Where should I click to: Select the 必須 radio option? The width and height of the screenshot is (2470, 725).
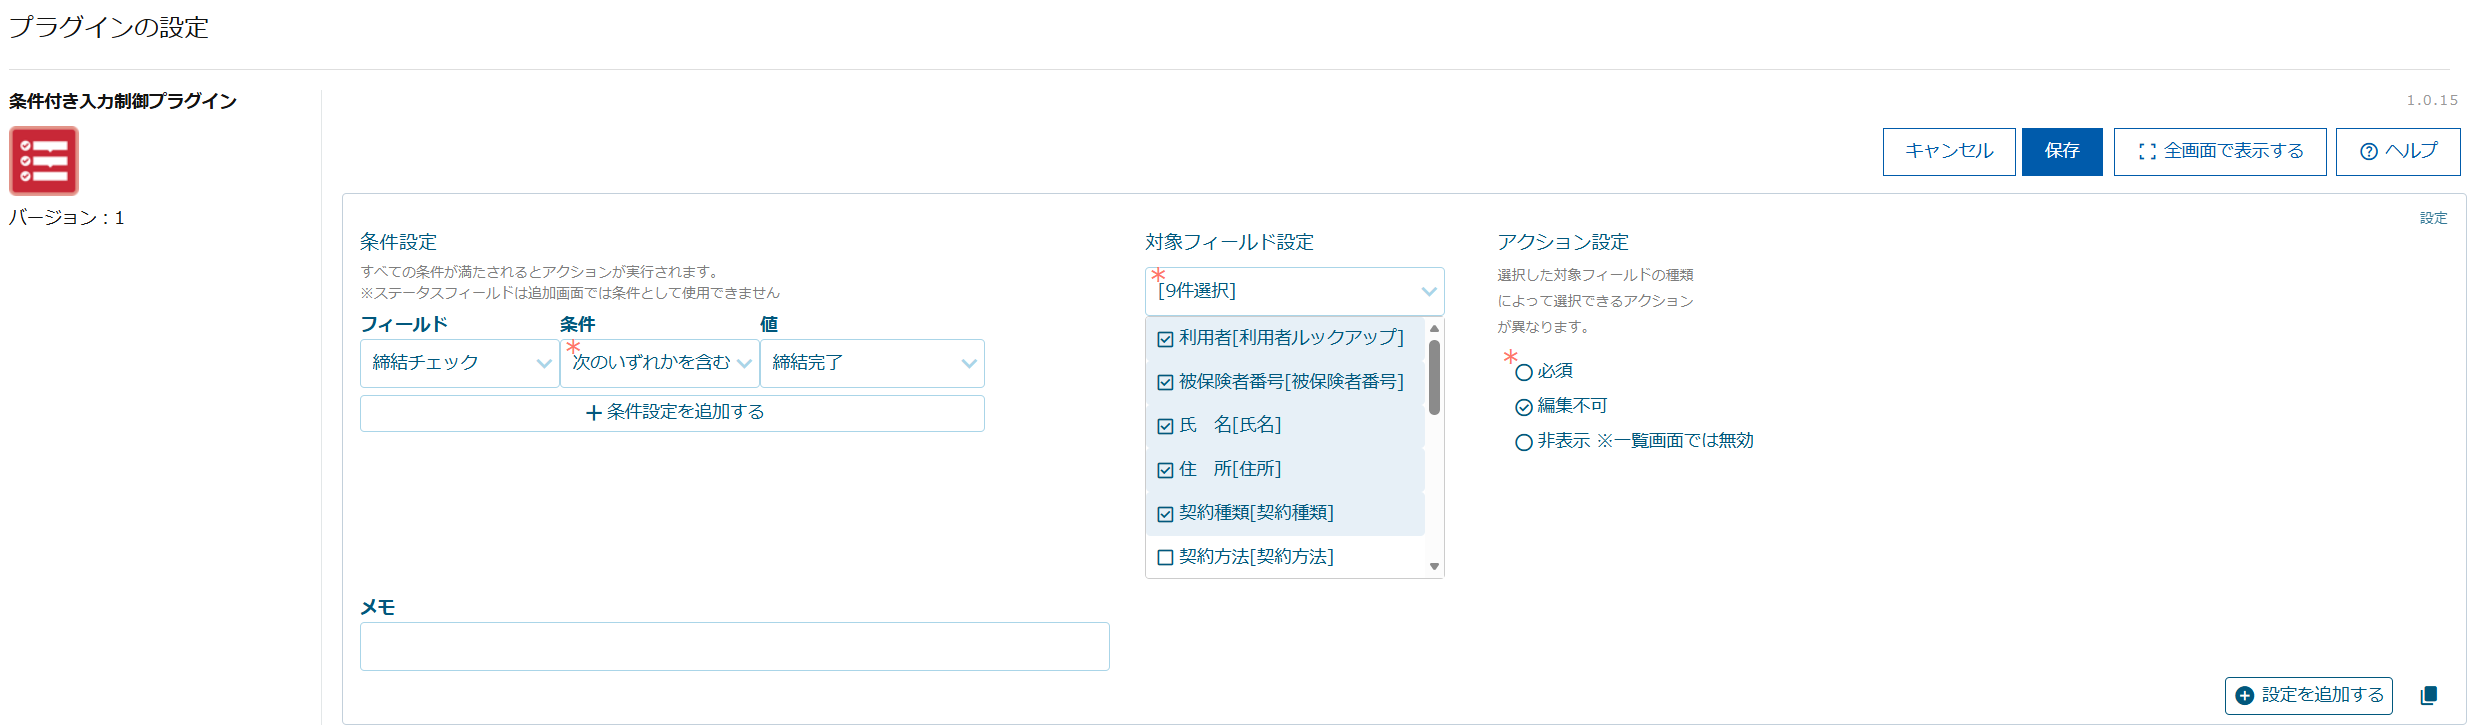point(1524,373)
